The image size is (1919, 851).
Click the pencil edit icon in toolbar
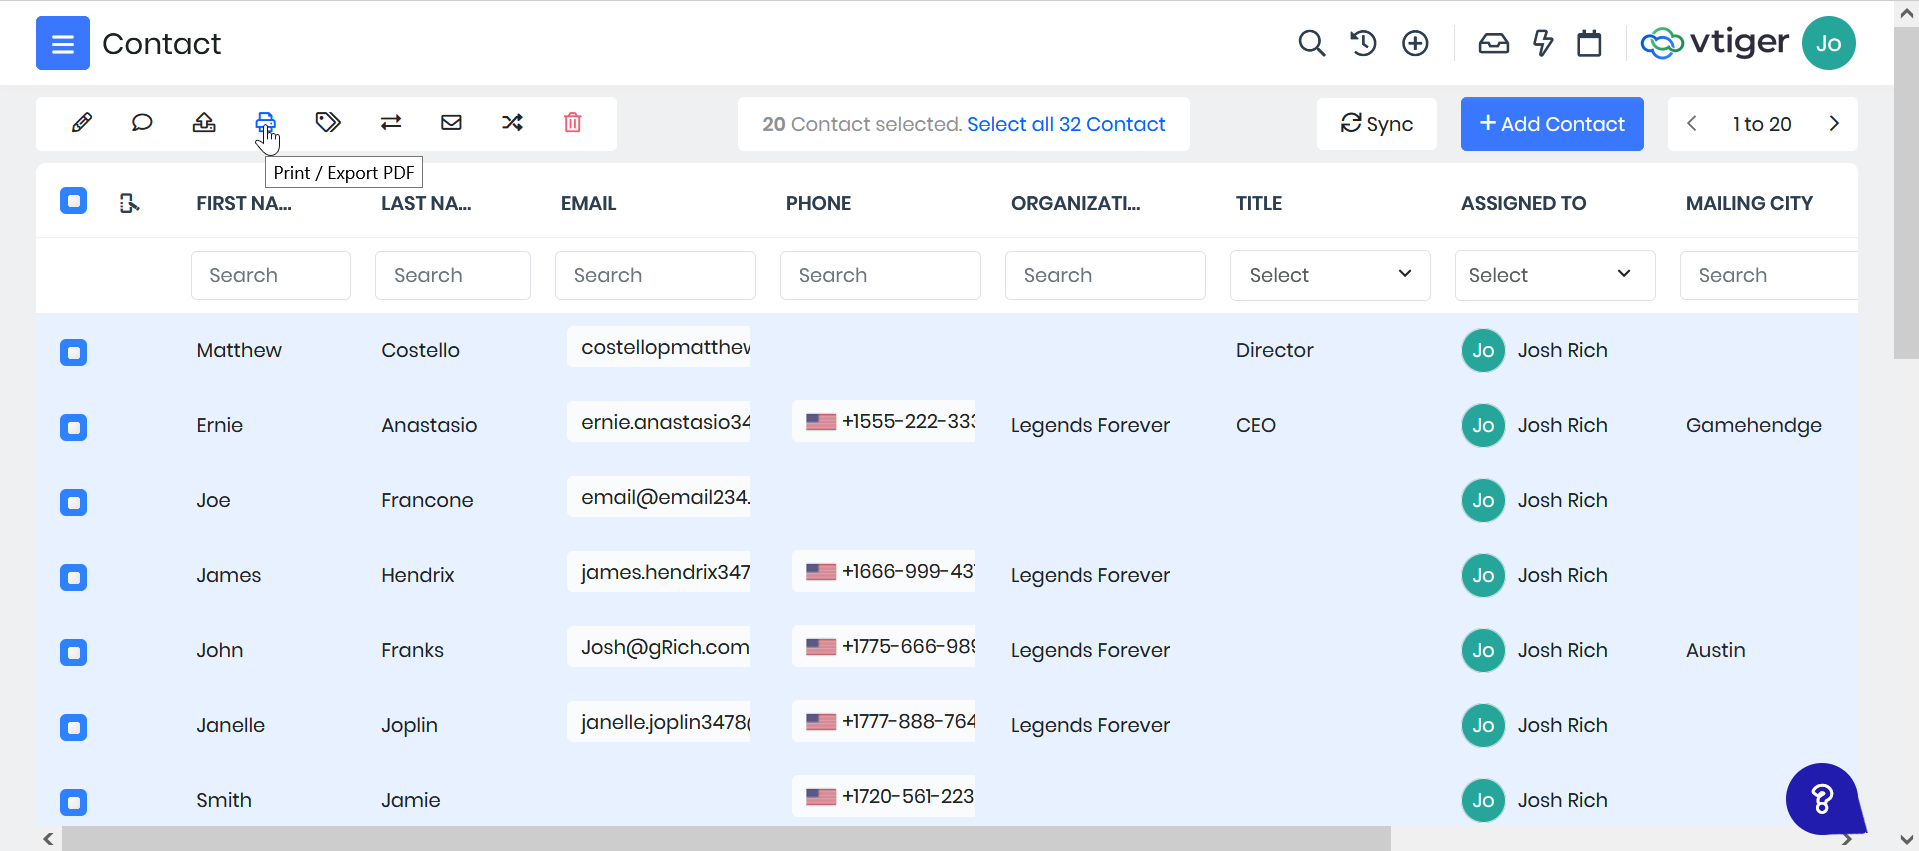(82, 123)
